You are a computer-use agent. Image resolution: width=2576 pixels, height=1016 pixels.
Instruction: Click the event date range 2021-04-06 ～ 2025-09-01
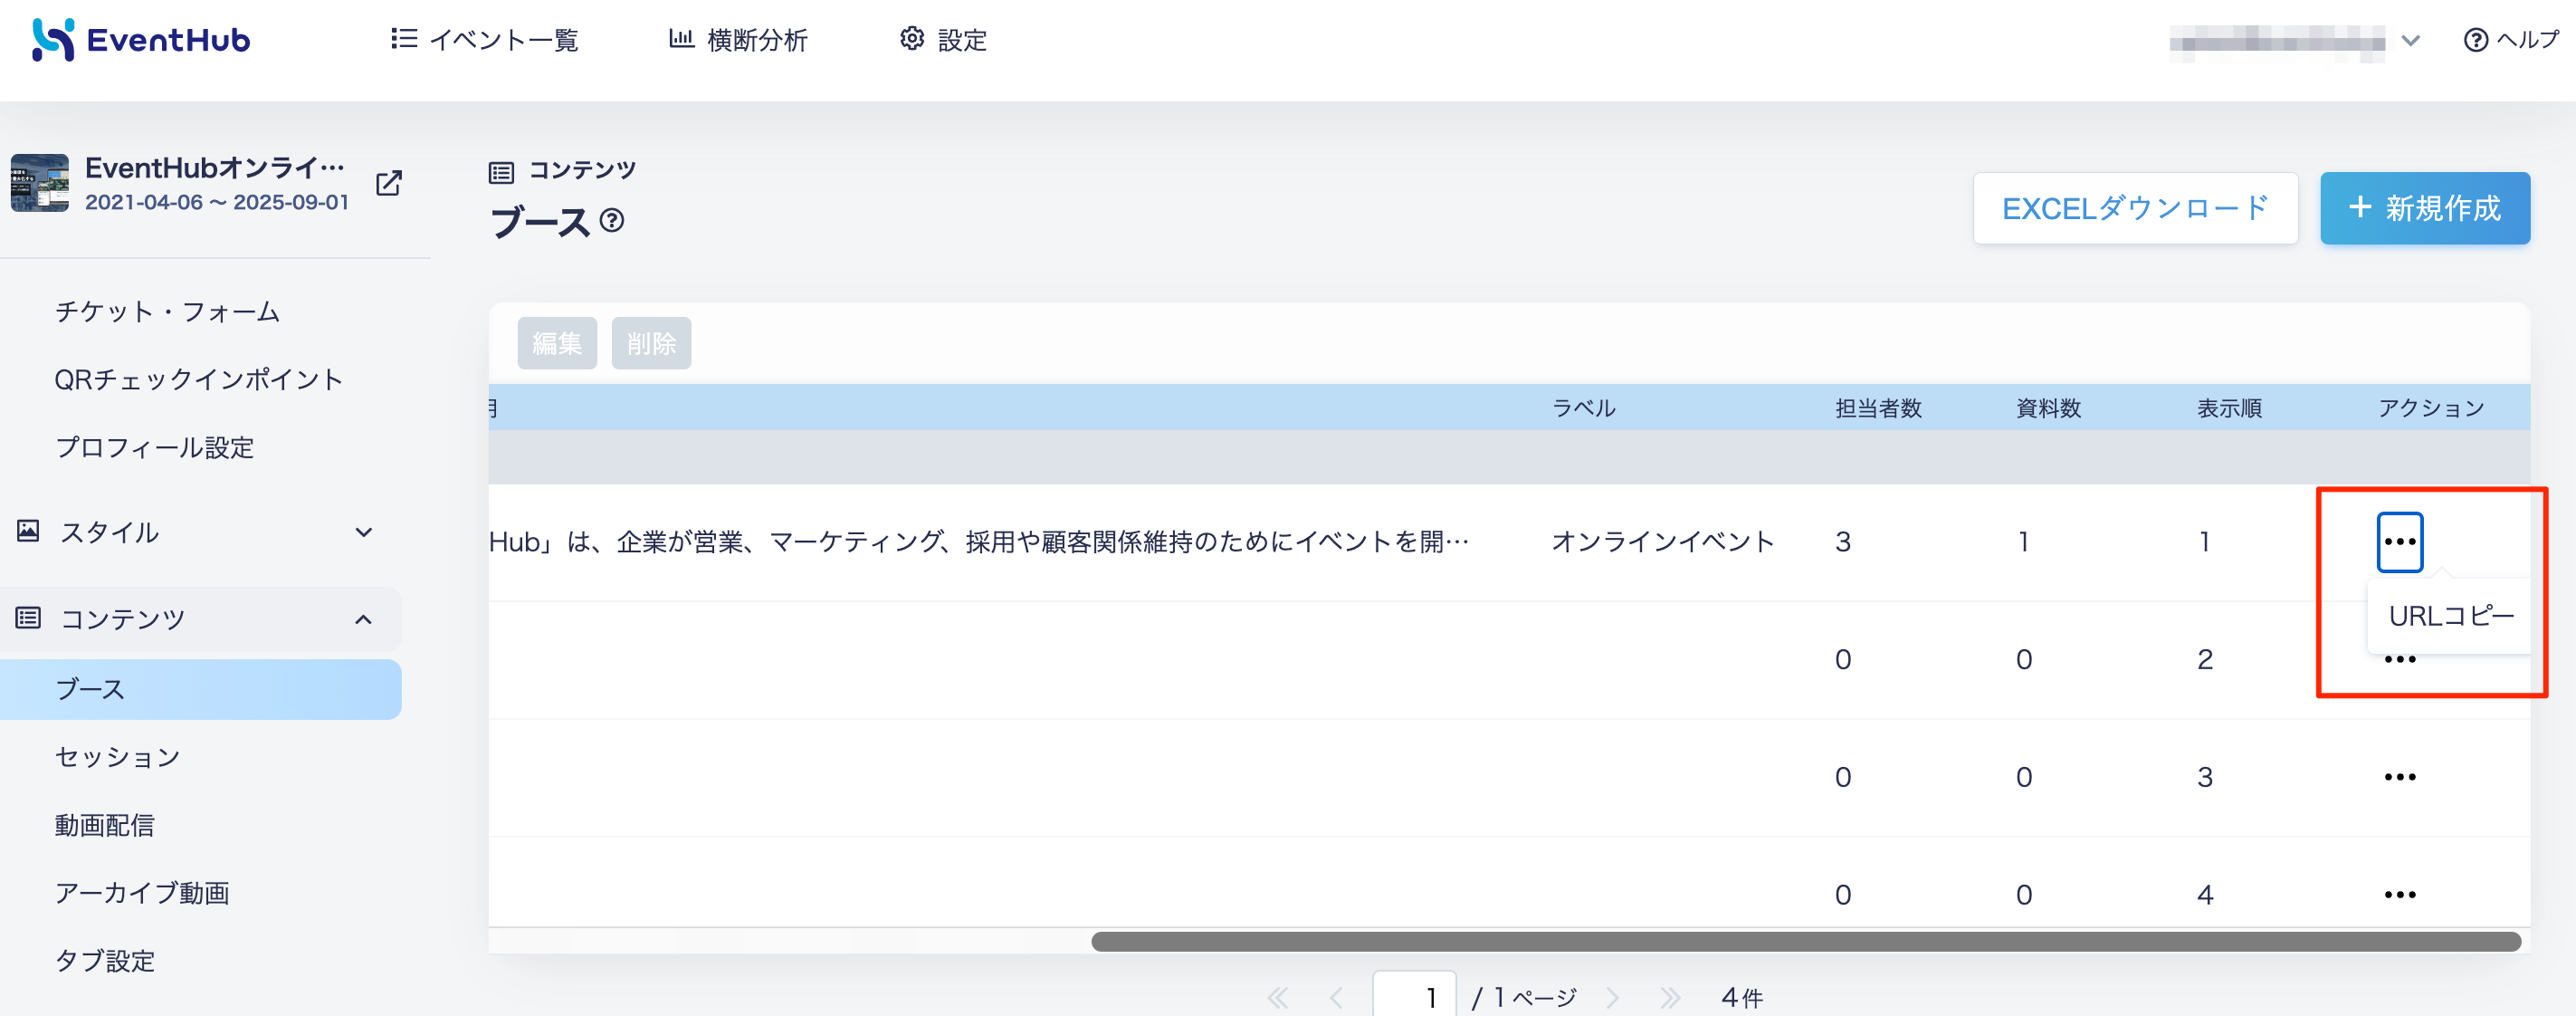click(217, 202)
